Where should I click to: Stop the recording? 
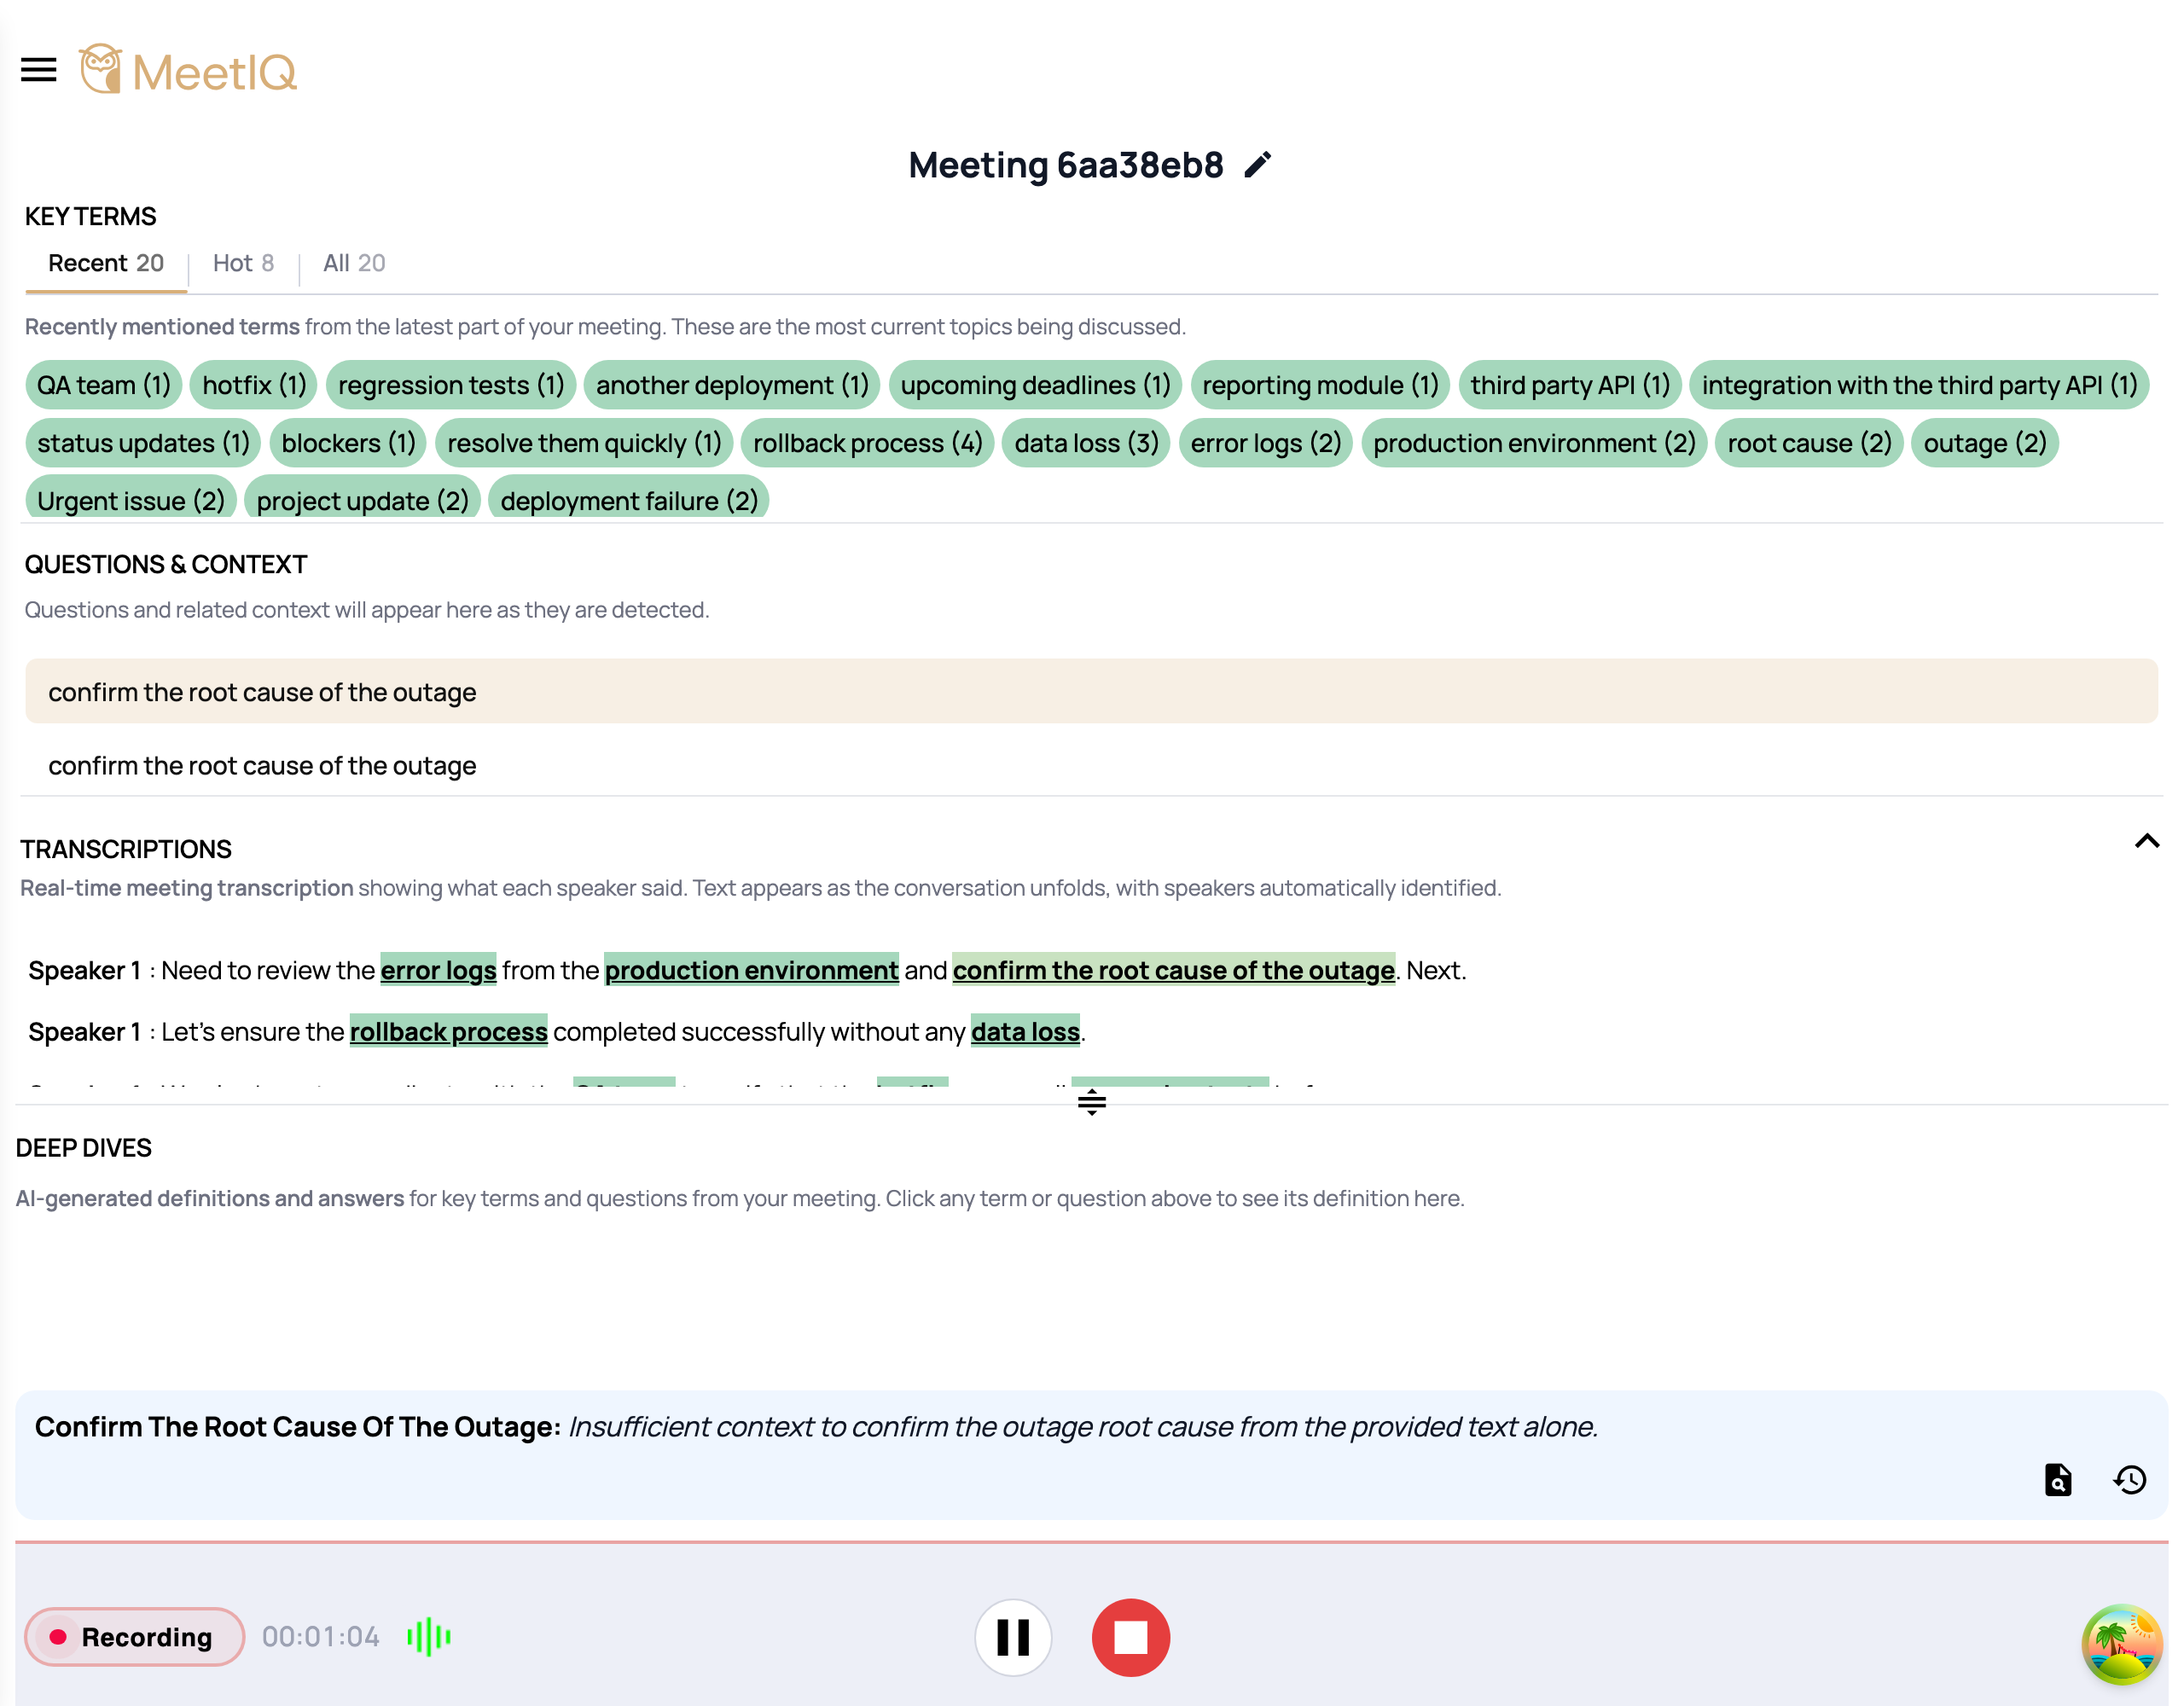point(1130,1637)
